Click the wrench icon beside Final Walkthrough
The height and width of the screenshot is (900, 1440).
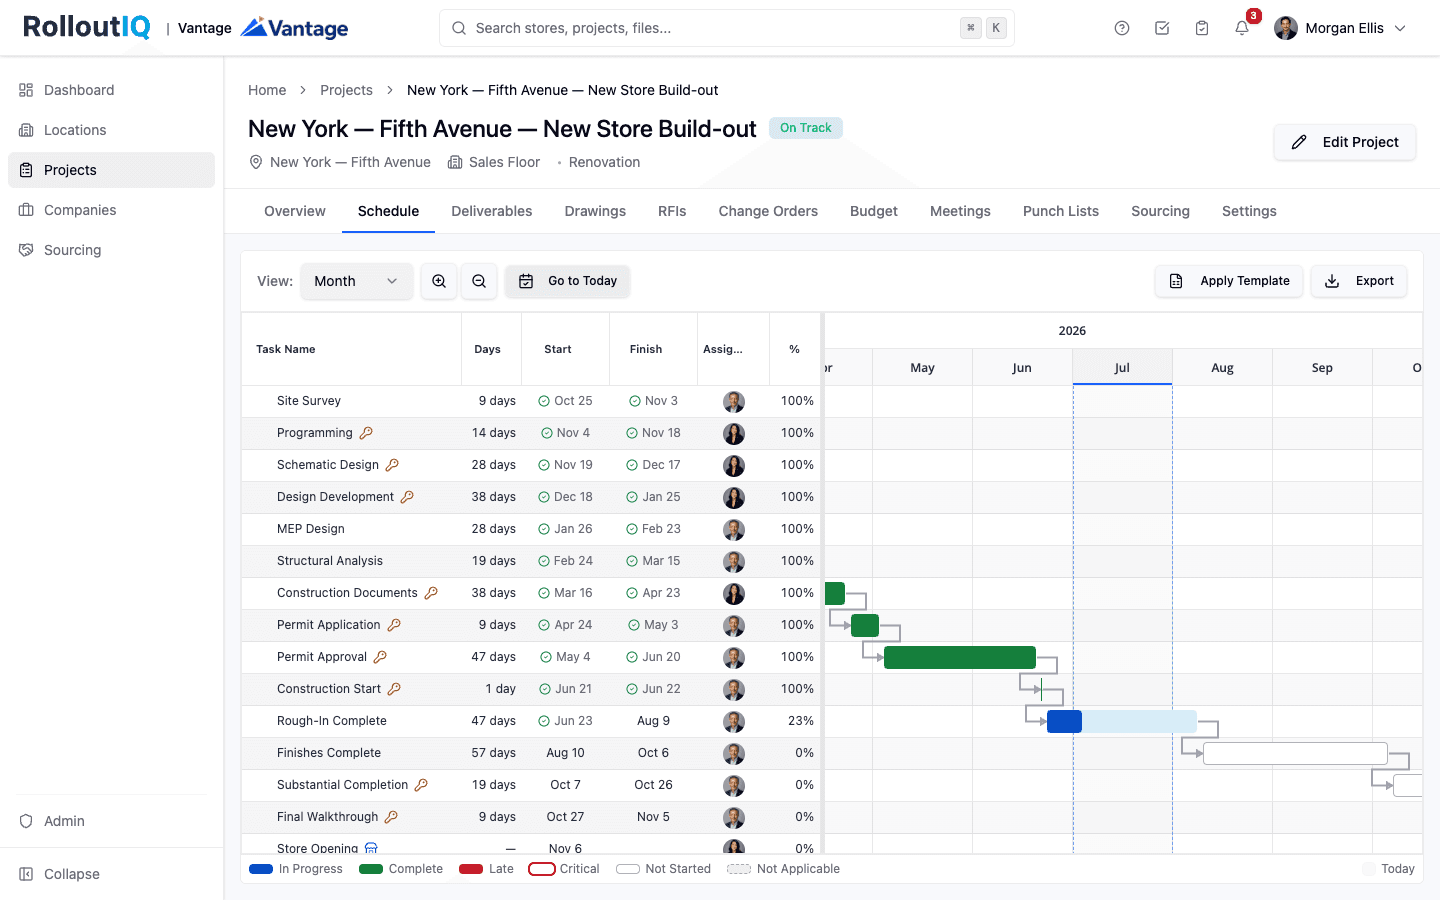click(x=391, y=817)
